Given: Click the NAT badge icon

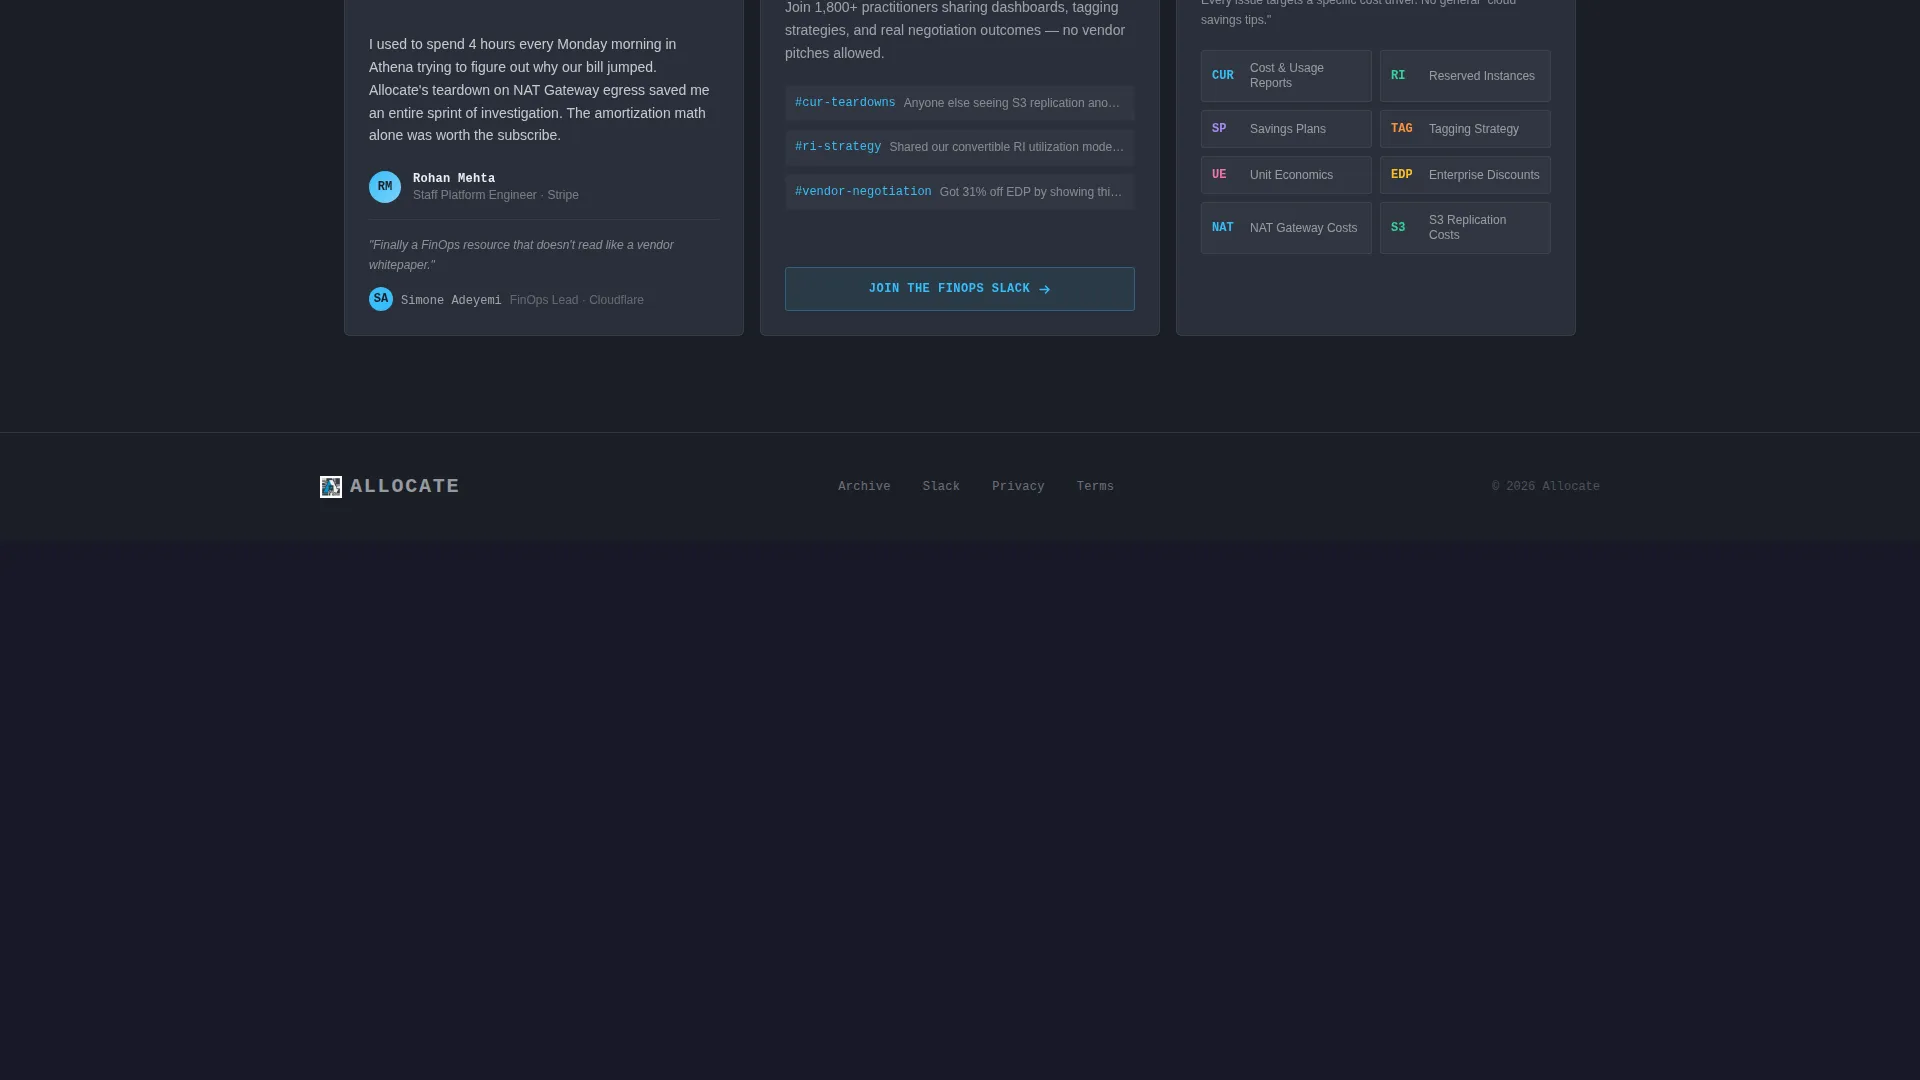Looking at the screenshot, I should pos(1223,228).
